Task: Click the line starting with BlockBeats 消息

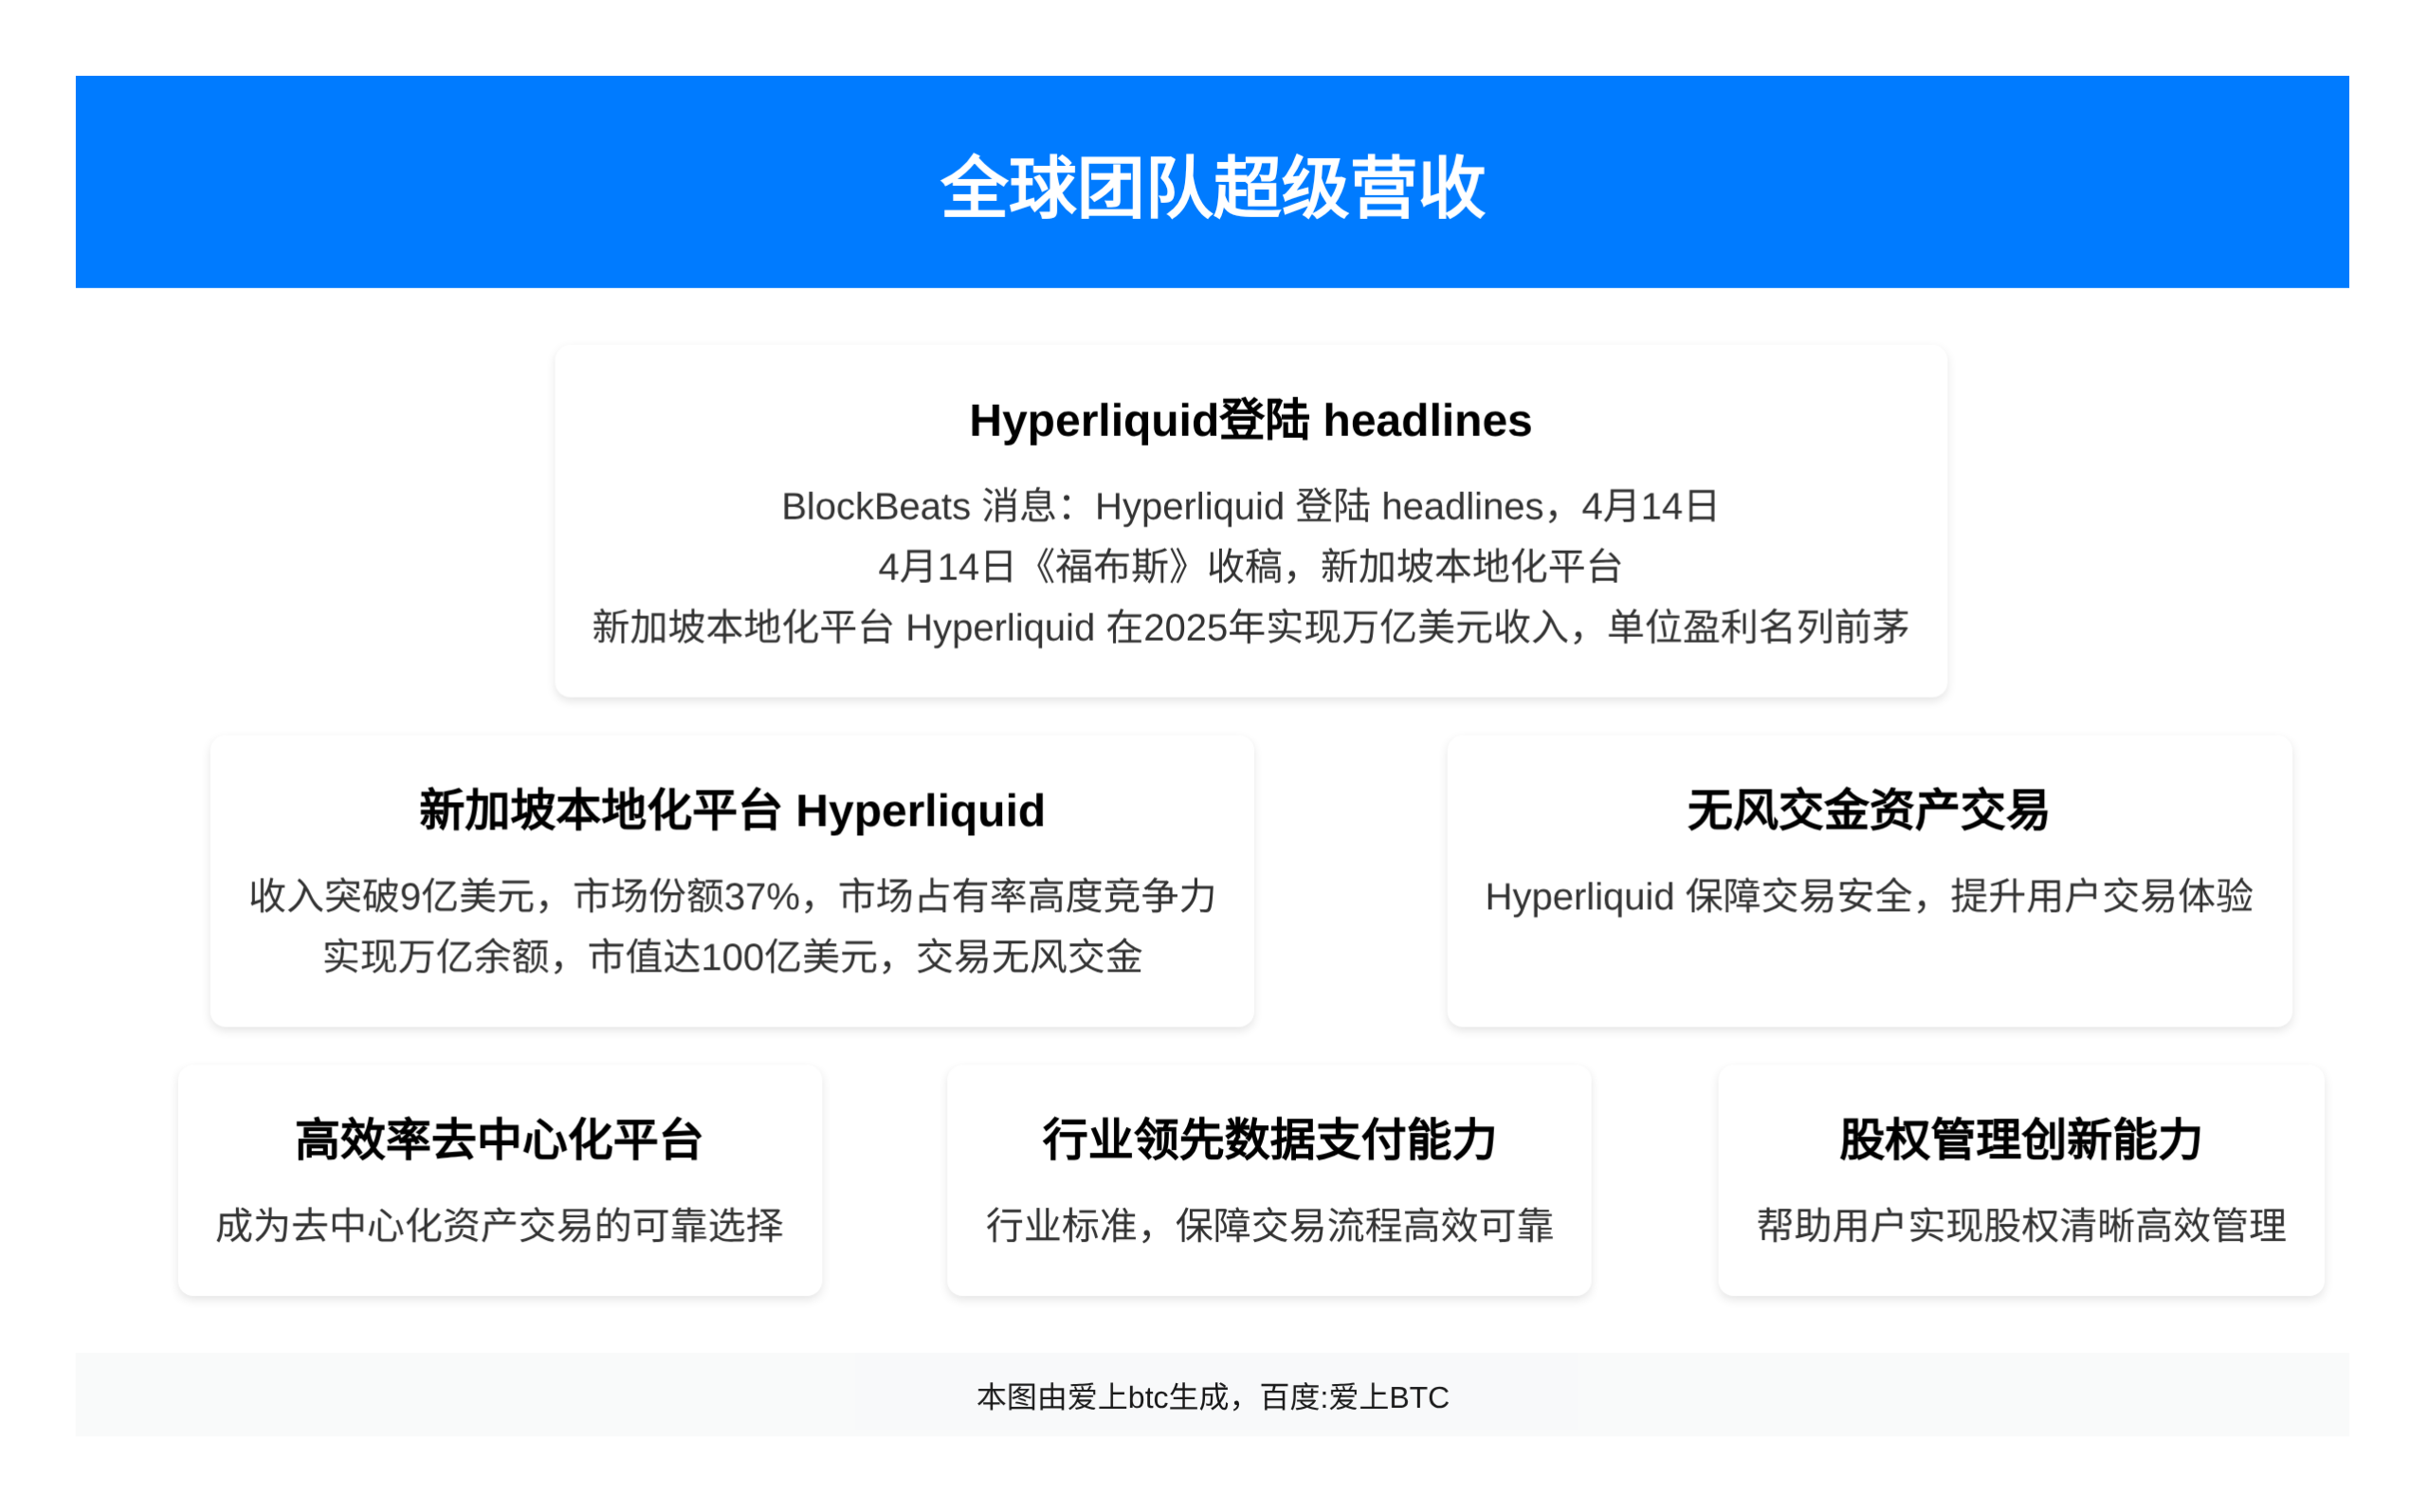Action: coord(1251,506)
